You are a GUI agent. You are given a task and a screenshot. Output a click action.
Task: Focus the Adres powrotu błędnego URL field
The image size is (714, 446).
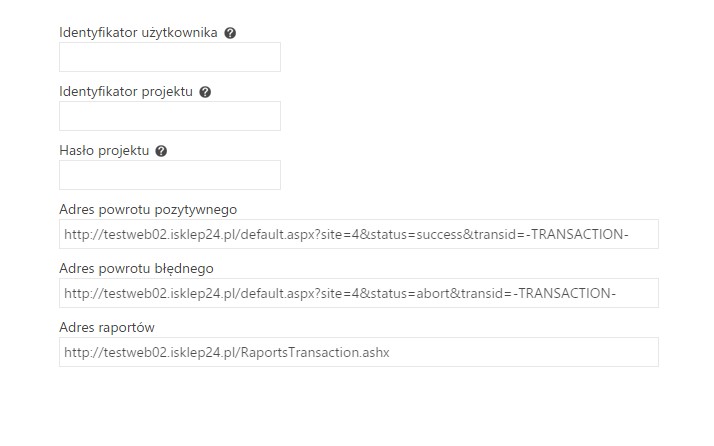tap(359, 293)
